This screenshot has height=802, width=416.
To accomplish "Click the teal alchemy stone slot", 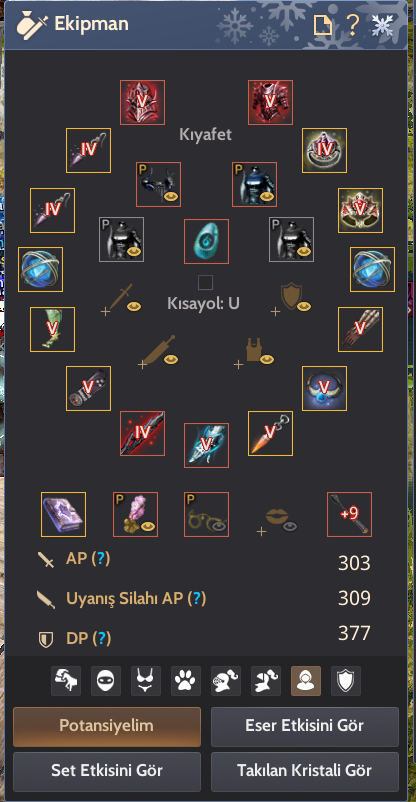I will click(x=206, y=241).
